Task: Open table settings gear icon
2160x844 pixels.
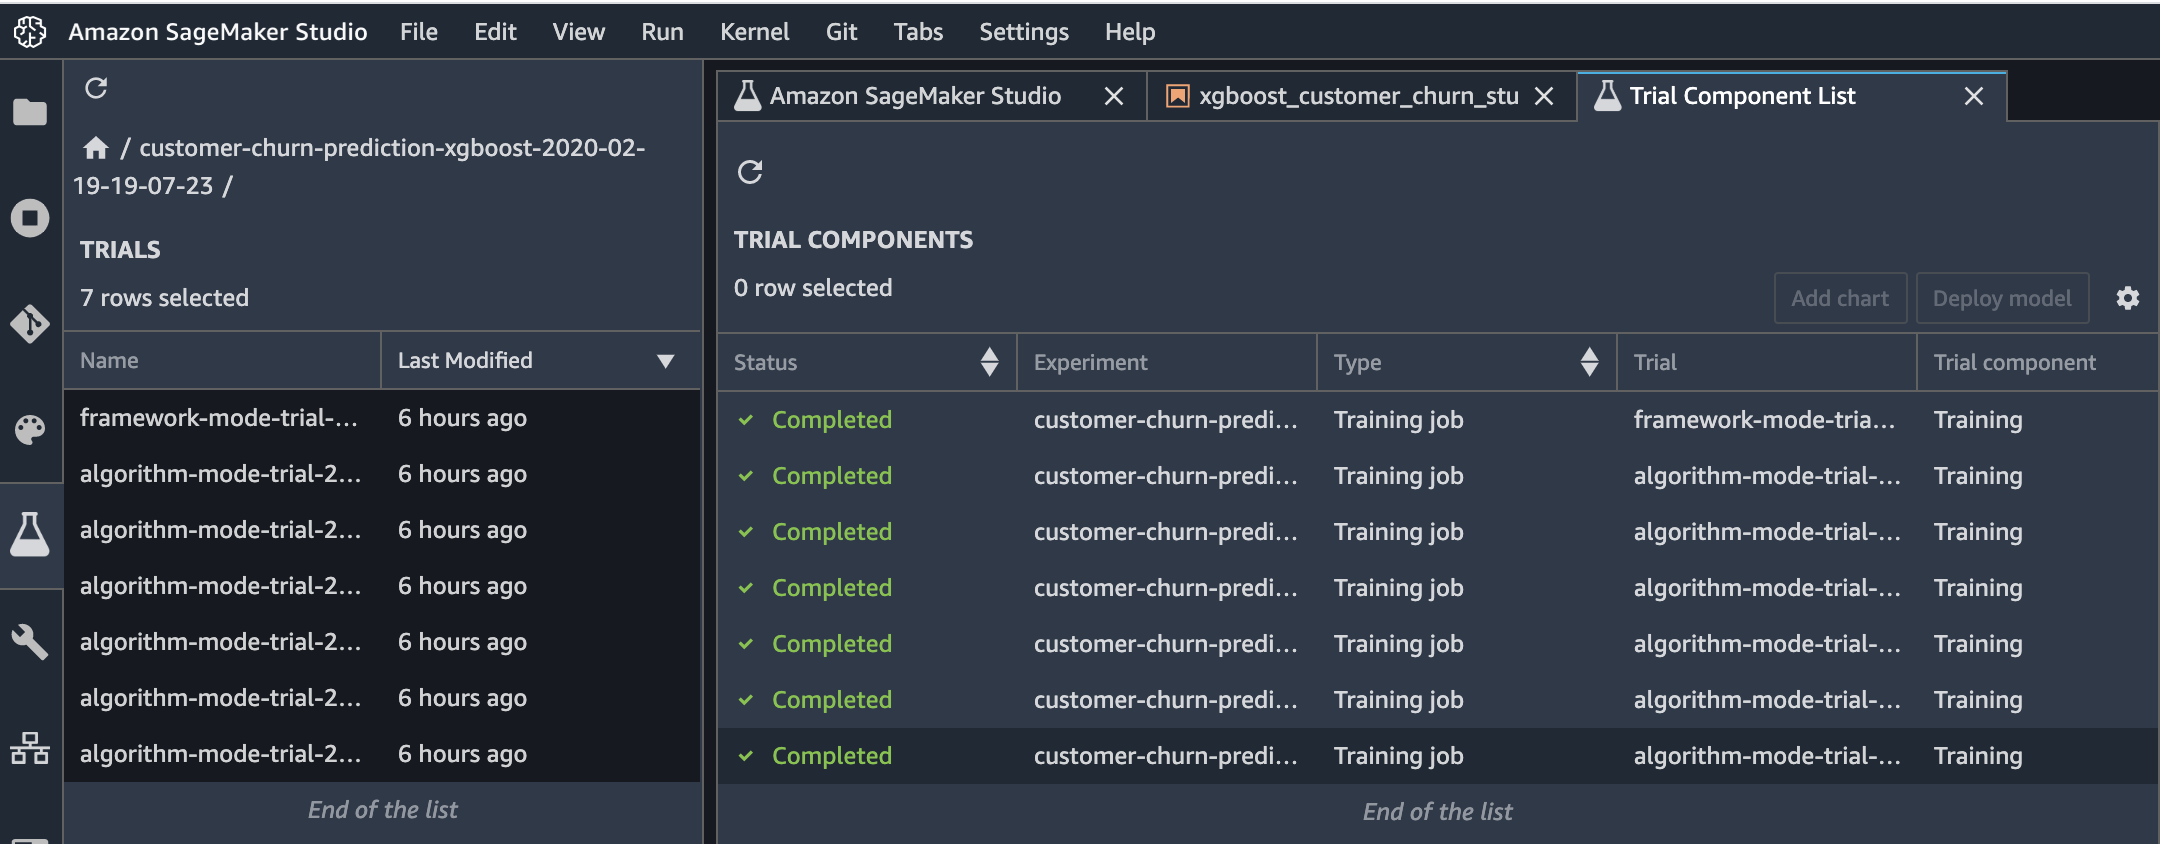Action: point(2128,298)
